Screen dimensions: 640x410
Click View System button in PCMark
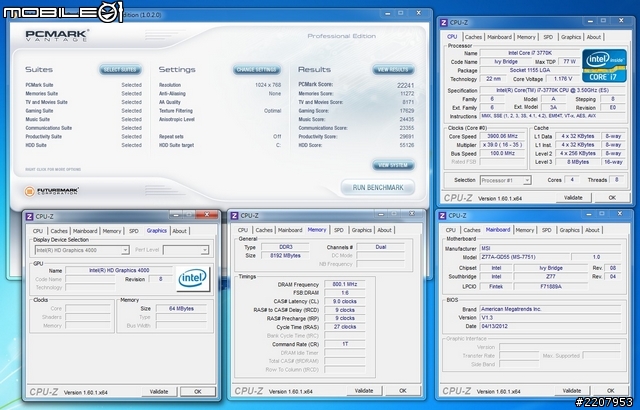click(393, 165)
